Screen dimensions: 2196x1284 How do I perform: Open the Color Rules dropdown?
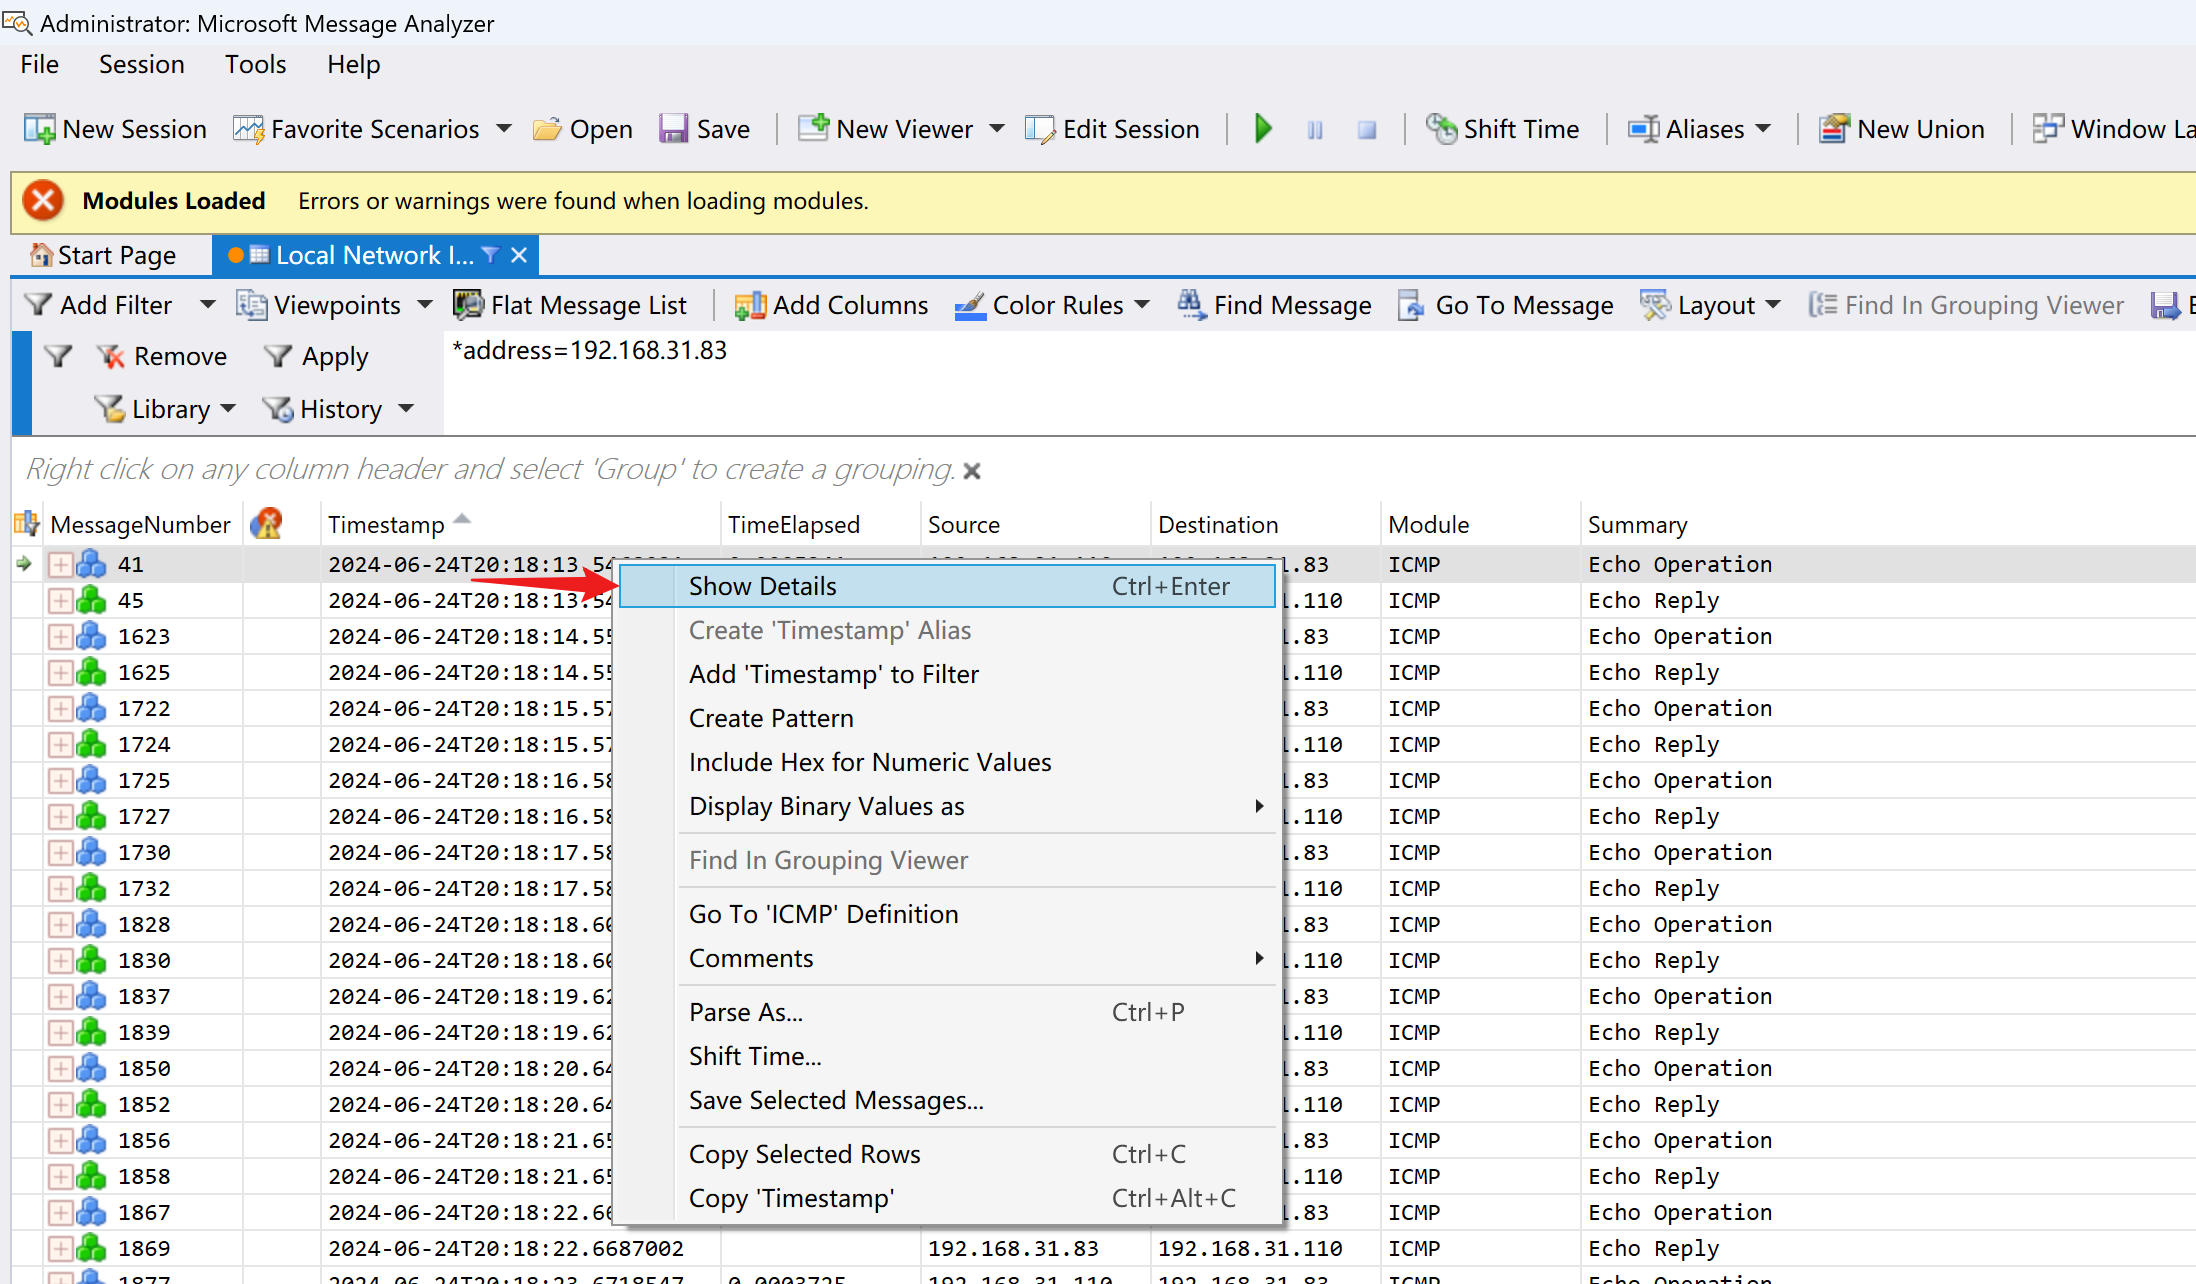click(x=1143, y=305)
